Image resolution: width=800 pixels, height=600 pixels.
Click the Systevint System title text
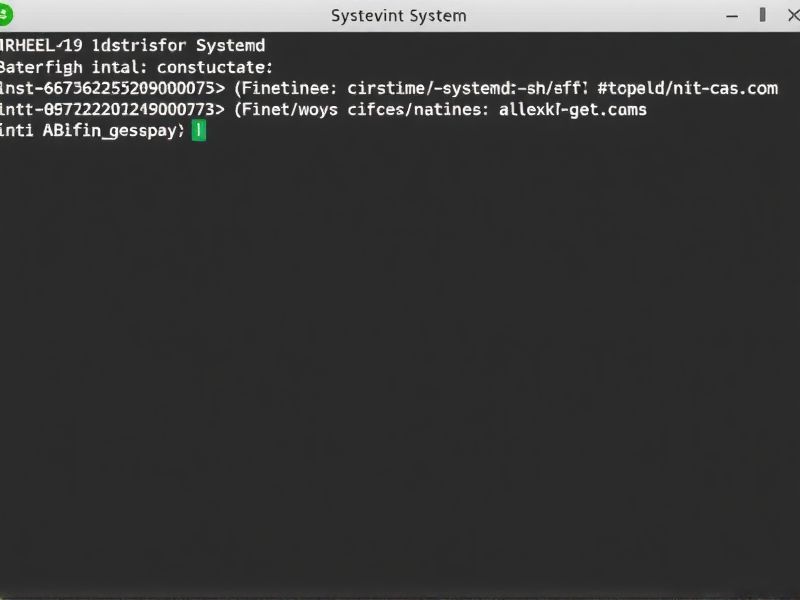pyautogui.click(x=398, y=15)
